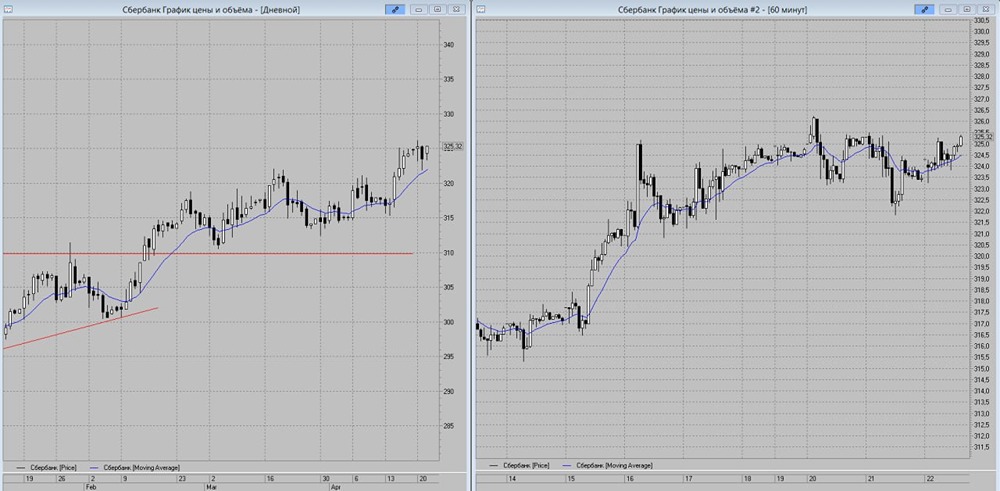1000x491 pixels.
Task: Select the red sloping trend line on the daily chart
Action: coord(80,328)
